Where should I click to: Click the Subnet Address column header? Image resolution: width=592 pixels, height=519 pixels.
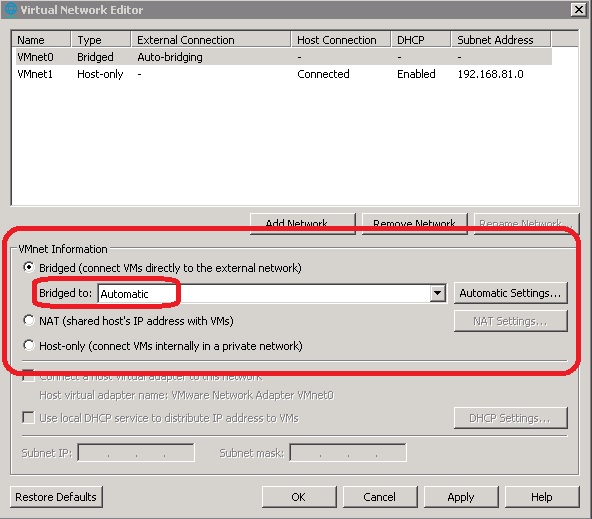pos(501,40)
